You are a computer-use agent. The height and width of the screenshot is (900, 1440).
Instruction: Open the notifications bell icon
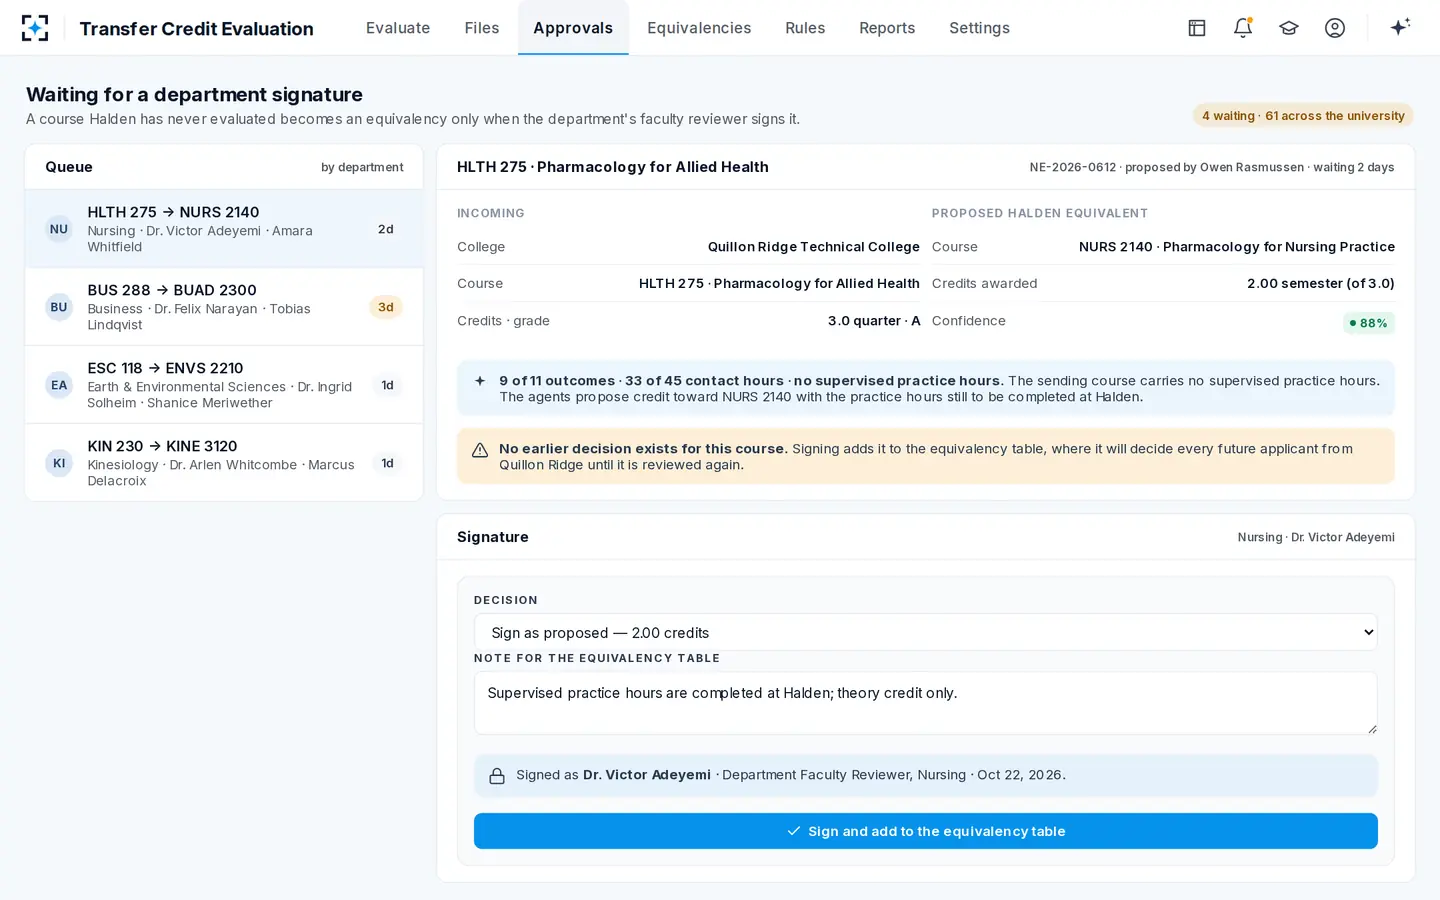click(1243, 28)
